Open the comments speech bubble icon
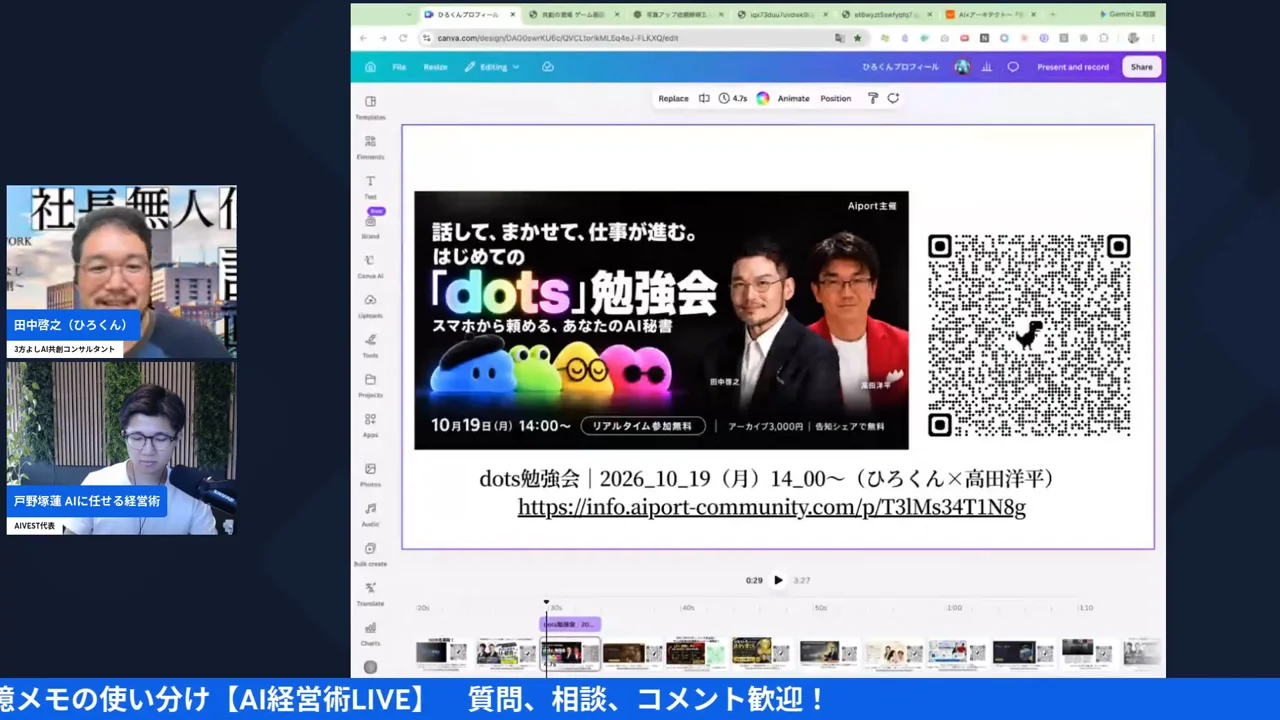 [1013, 67]
